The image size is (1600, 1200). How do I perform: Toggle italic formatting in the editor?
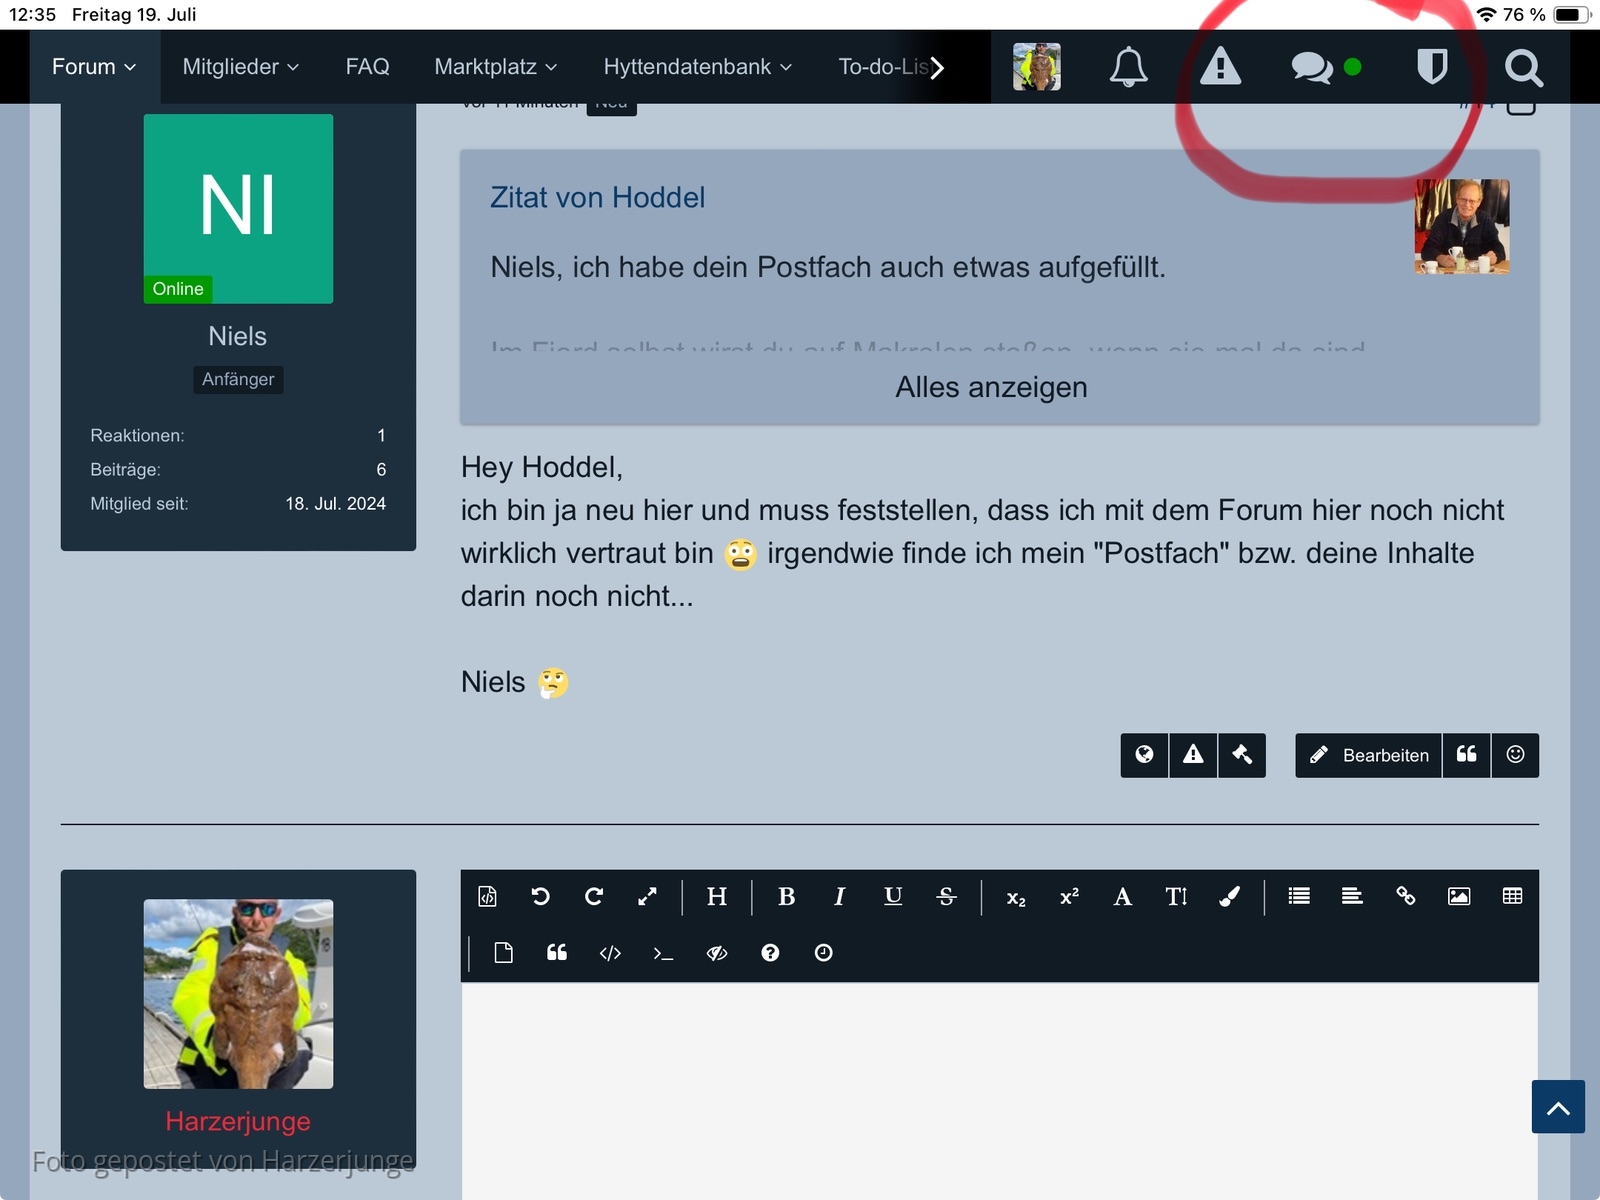[839, 897]
